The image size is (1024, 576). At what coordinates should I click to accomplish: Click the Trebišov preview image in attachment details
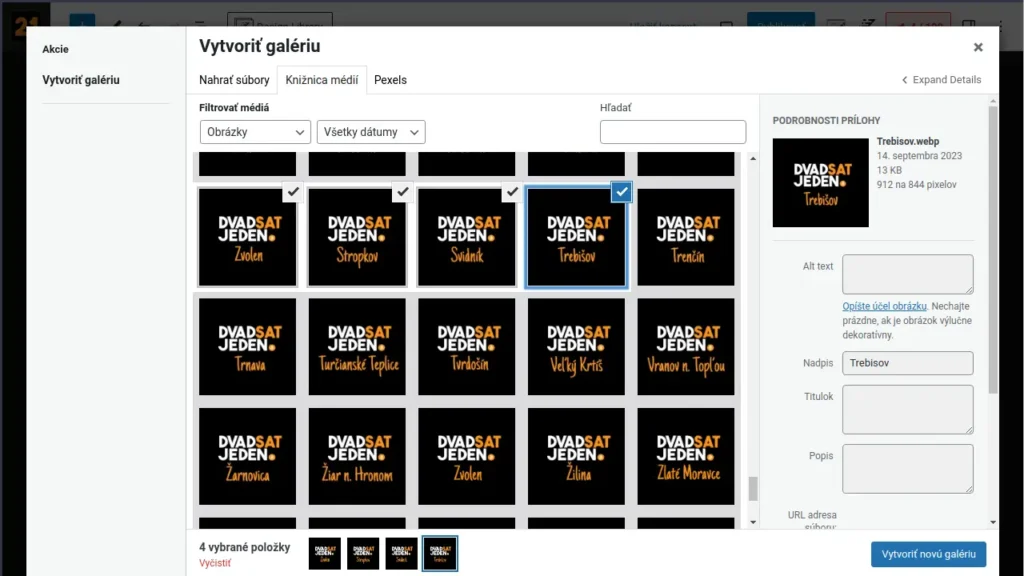pos(821,183)
